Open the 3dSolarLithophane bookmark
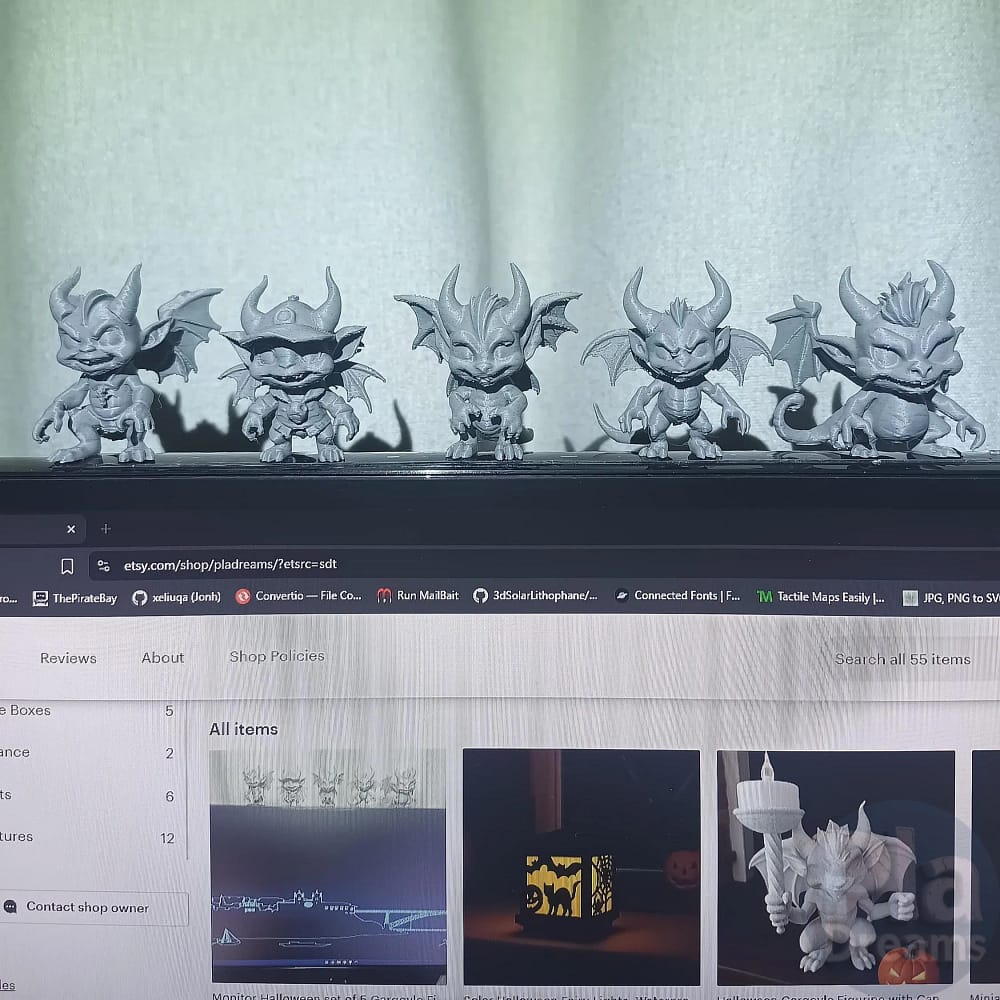The image size is (1000, 1000). pyautogui.click(x=535, y=595)
